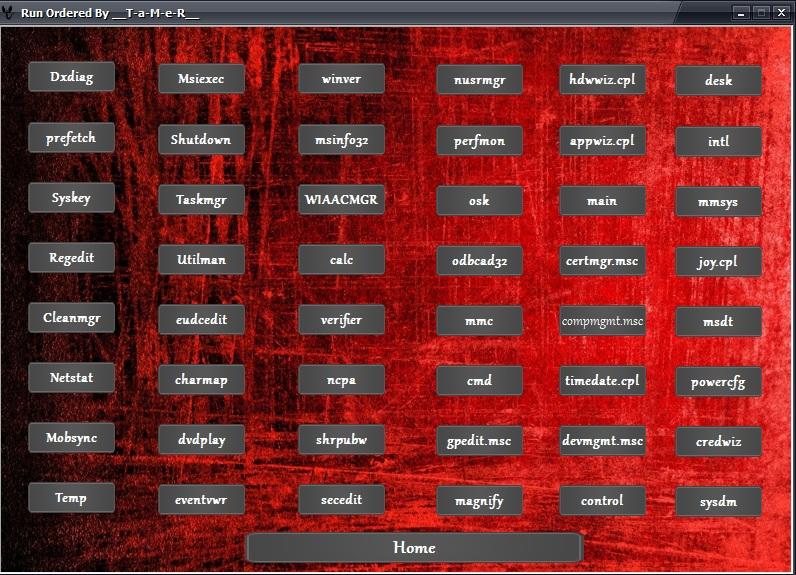Click the credwiz button
Image resolution: width=796 pixels, height=575 pixels.
pos(719,442)
